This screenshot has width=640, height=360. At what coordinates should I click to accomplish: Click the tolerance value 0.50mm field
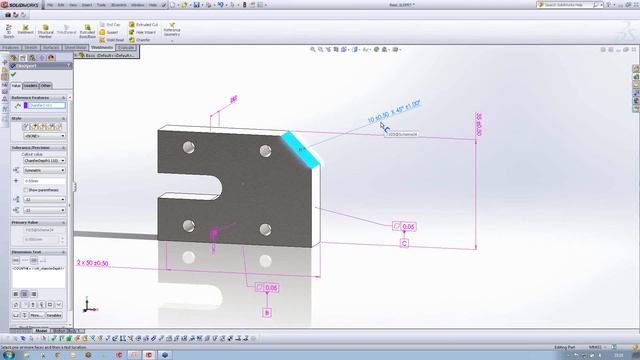tap(44, 181)
